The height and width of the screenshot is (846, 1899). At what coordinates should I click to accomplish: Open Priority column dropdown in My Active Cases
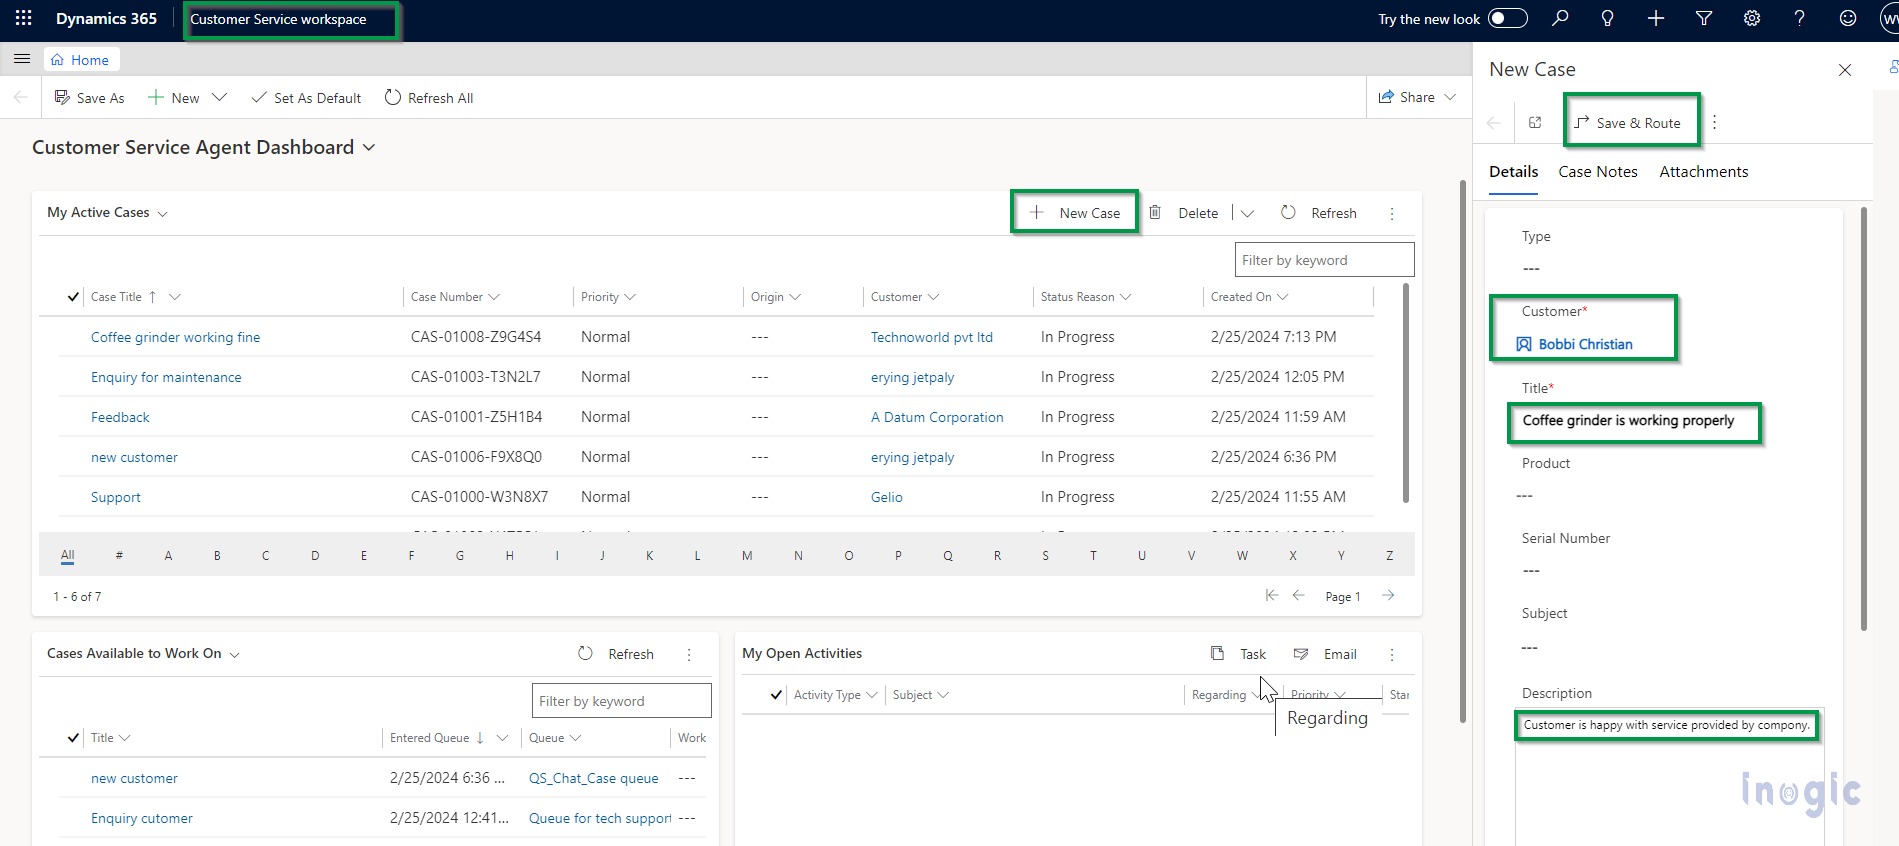click(x=630, y=297)
